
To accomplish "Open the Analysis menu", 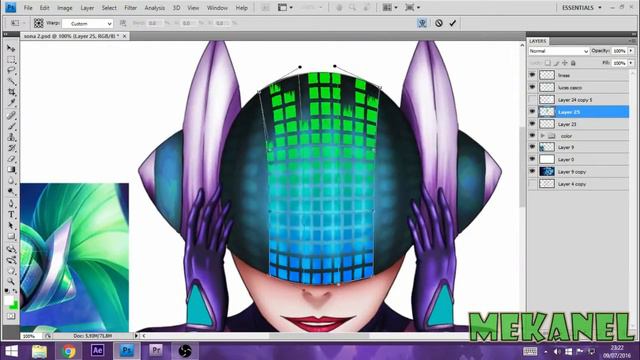I will tap(155, 8).
